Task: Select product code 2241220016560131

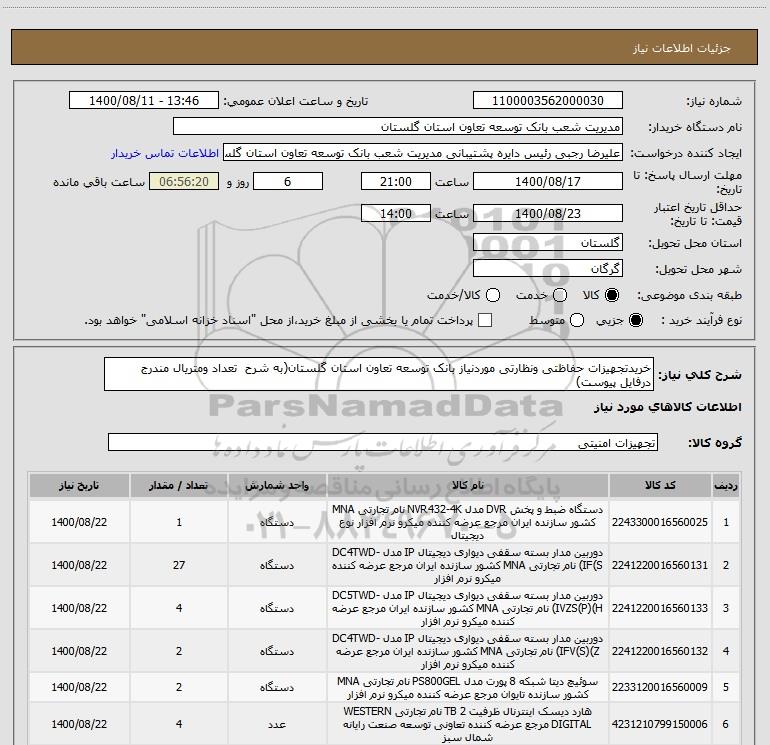Action: (x=660, y=565)
